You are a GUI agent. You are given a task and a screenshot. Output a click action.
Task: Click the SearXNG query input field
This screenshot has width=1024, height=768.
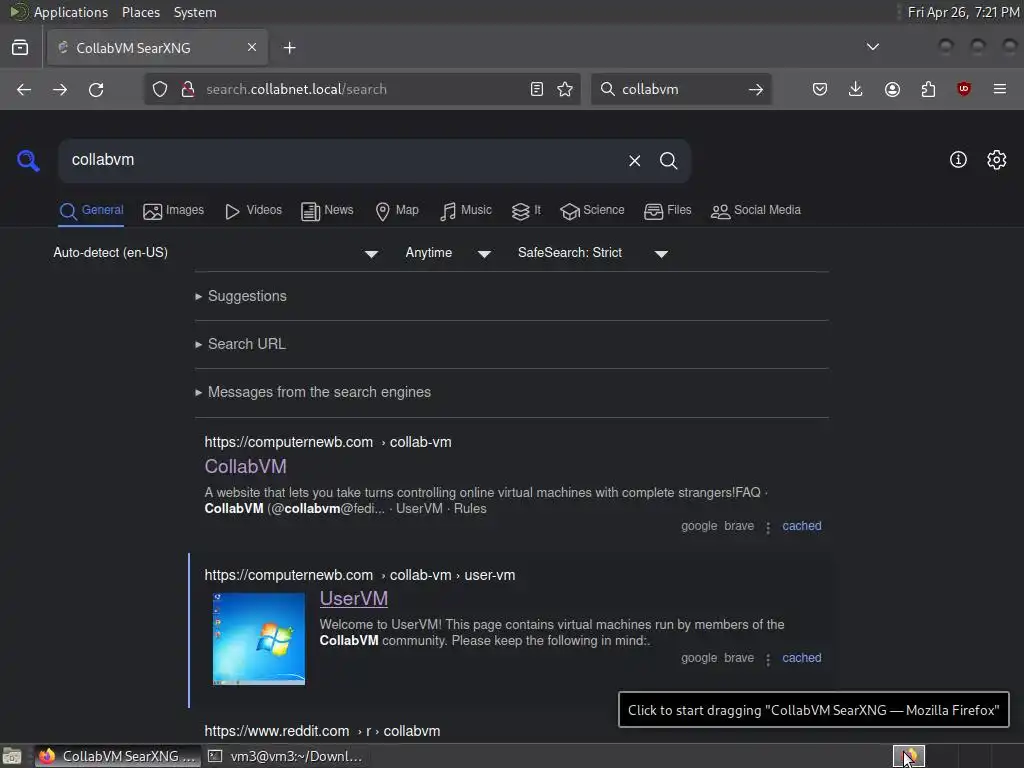(x=340, y=160)
